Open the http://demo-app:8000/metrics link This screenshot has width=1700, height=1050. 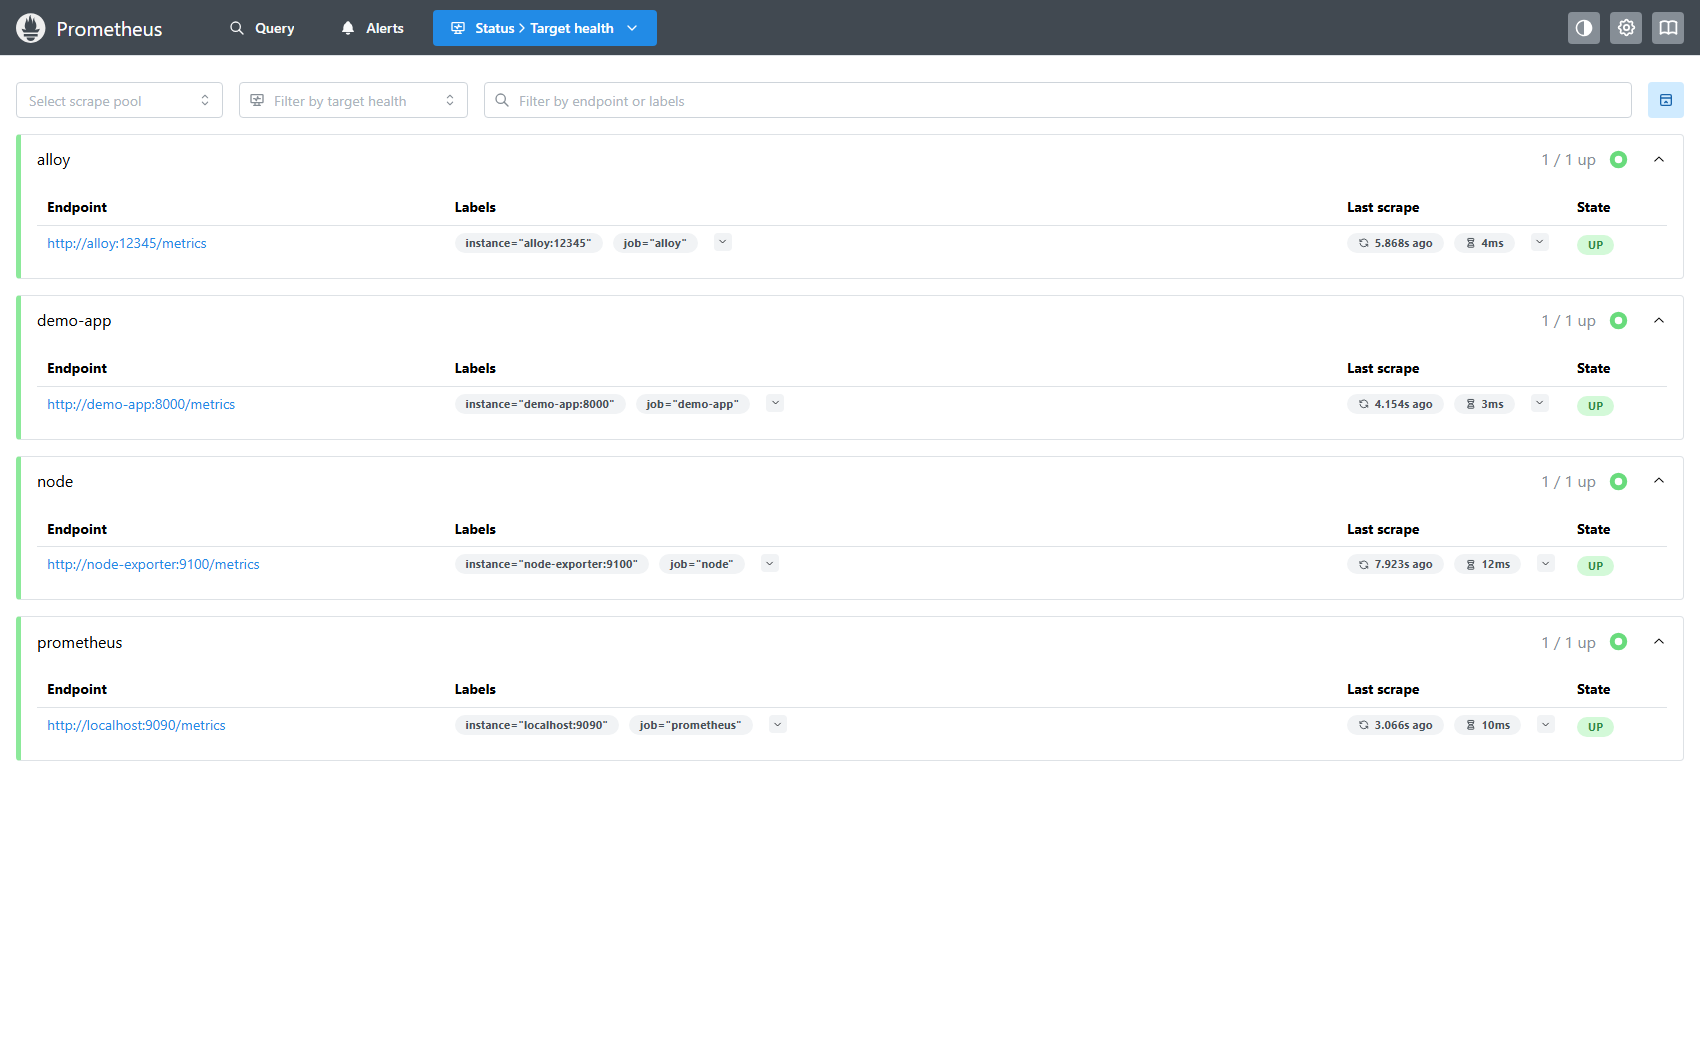[x=141, y=404]
